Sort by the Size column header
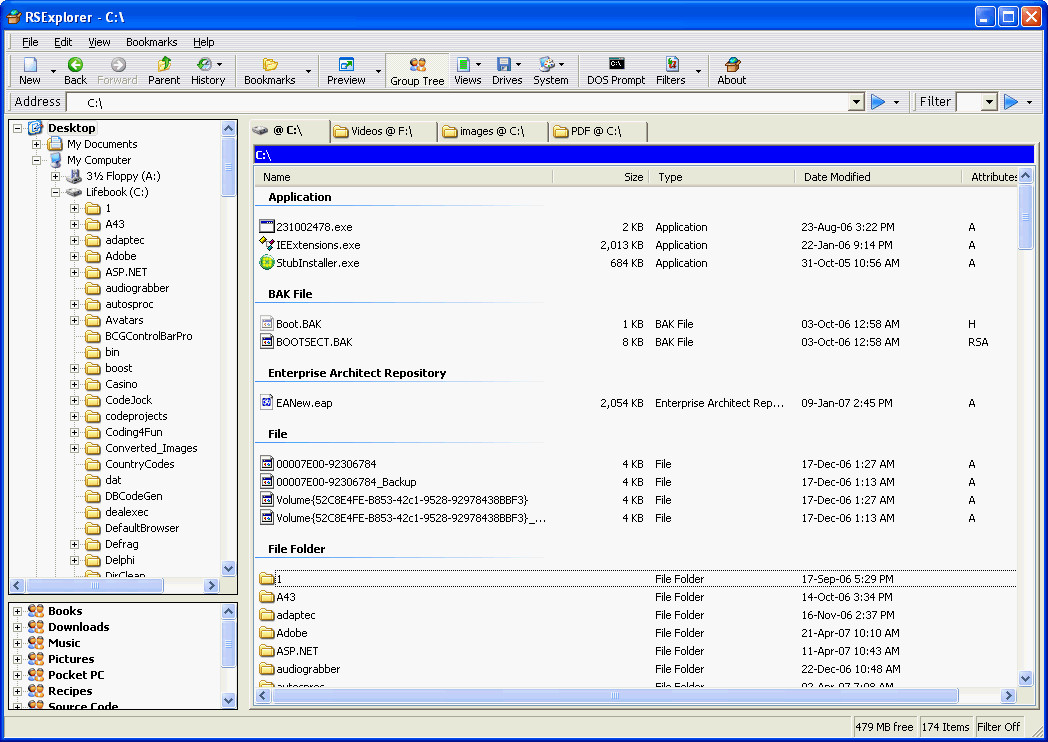 [x=600, y=177]
